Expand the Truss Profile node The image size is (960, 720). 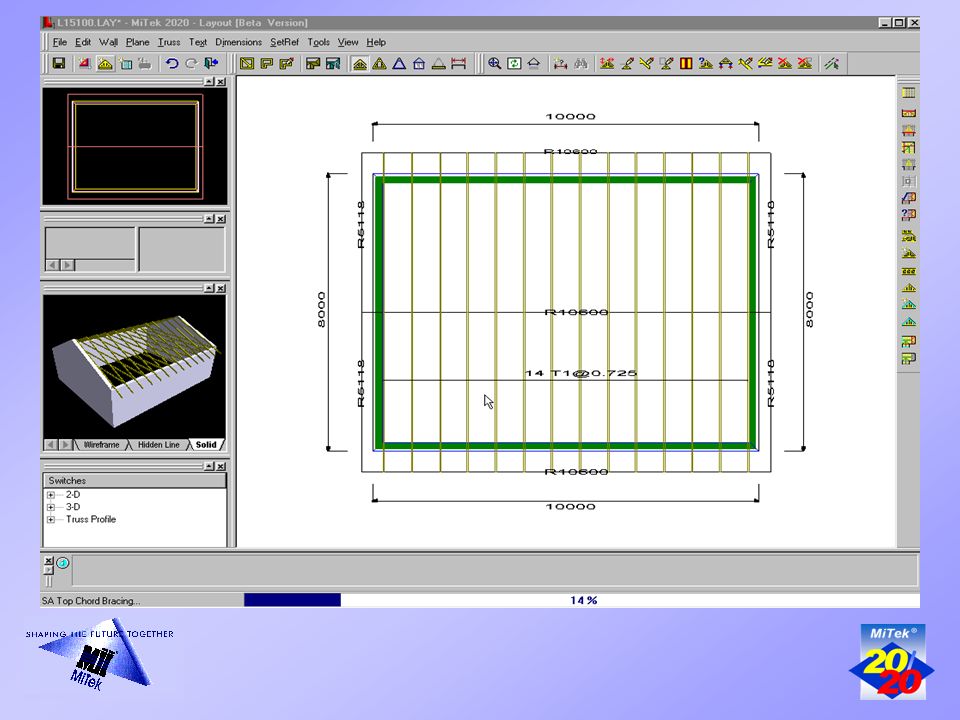pyautogui.click(x=51, y=519)
